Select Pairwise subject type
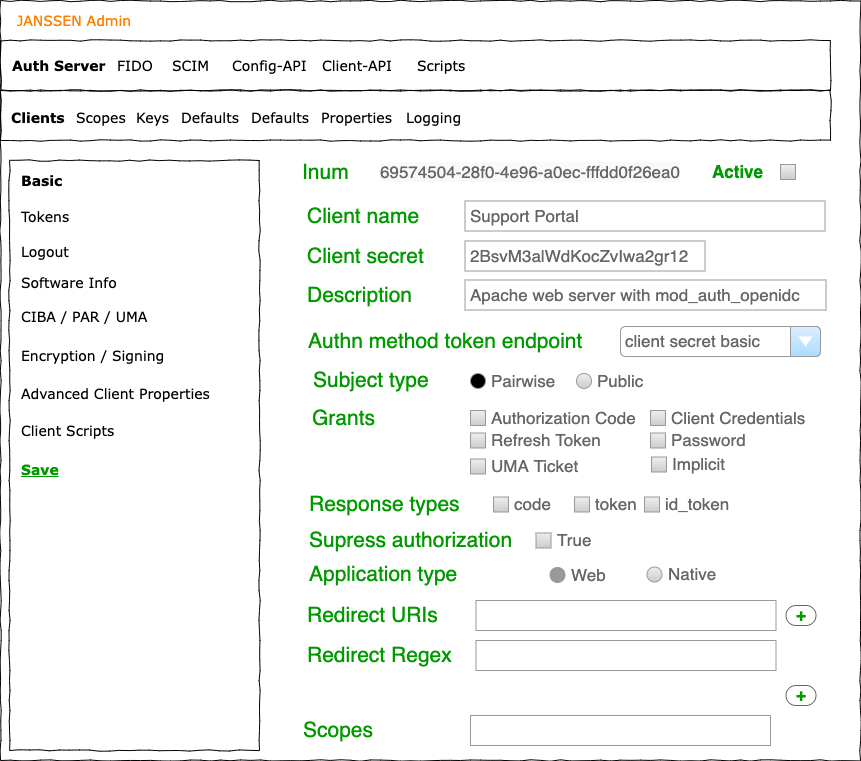The height and width of the screenshot is (761, 861). [x=478, y=381]
